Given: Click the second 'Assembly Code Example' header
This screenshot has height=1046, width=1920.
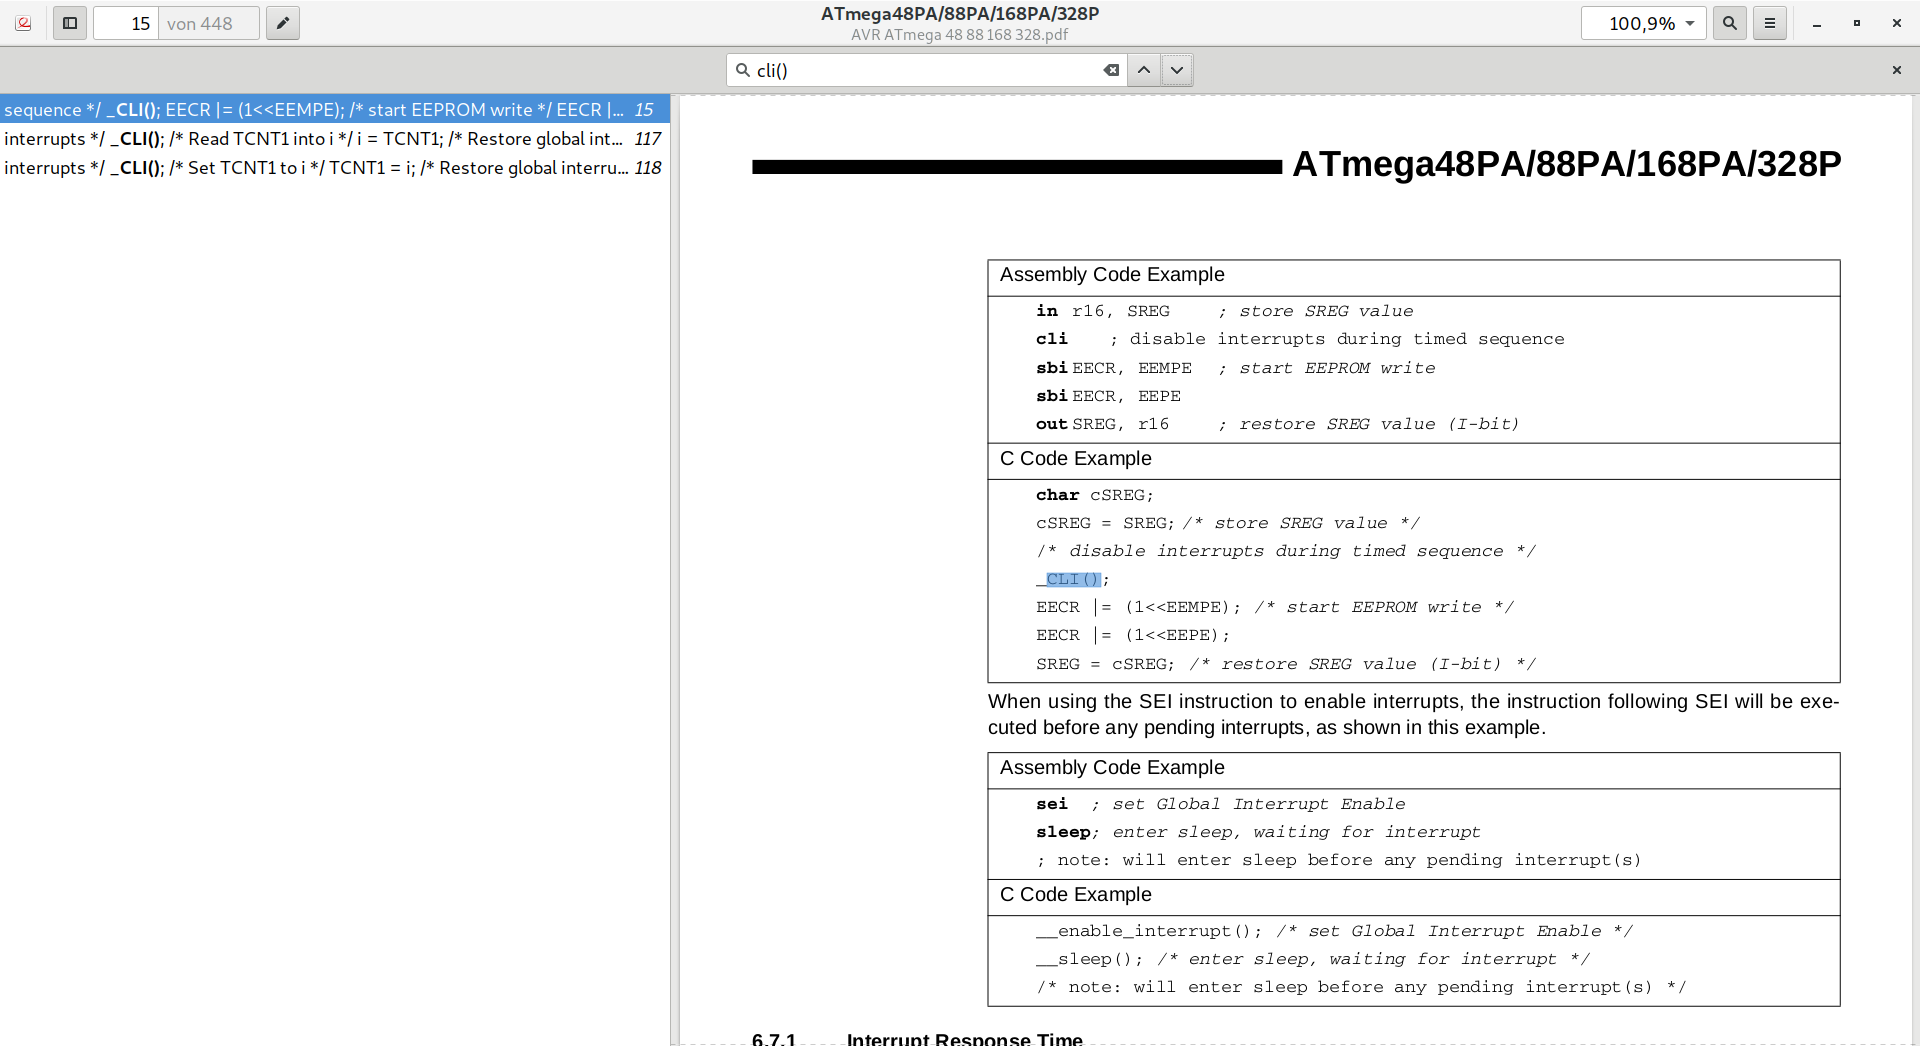Looking at the screenshot, I should click(x=1112, y=768).
